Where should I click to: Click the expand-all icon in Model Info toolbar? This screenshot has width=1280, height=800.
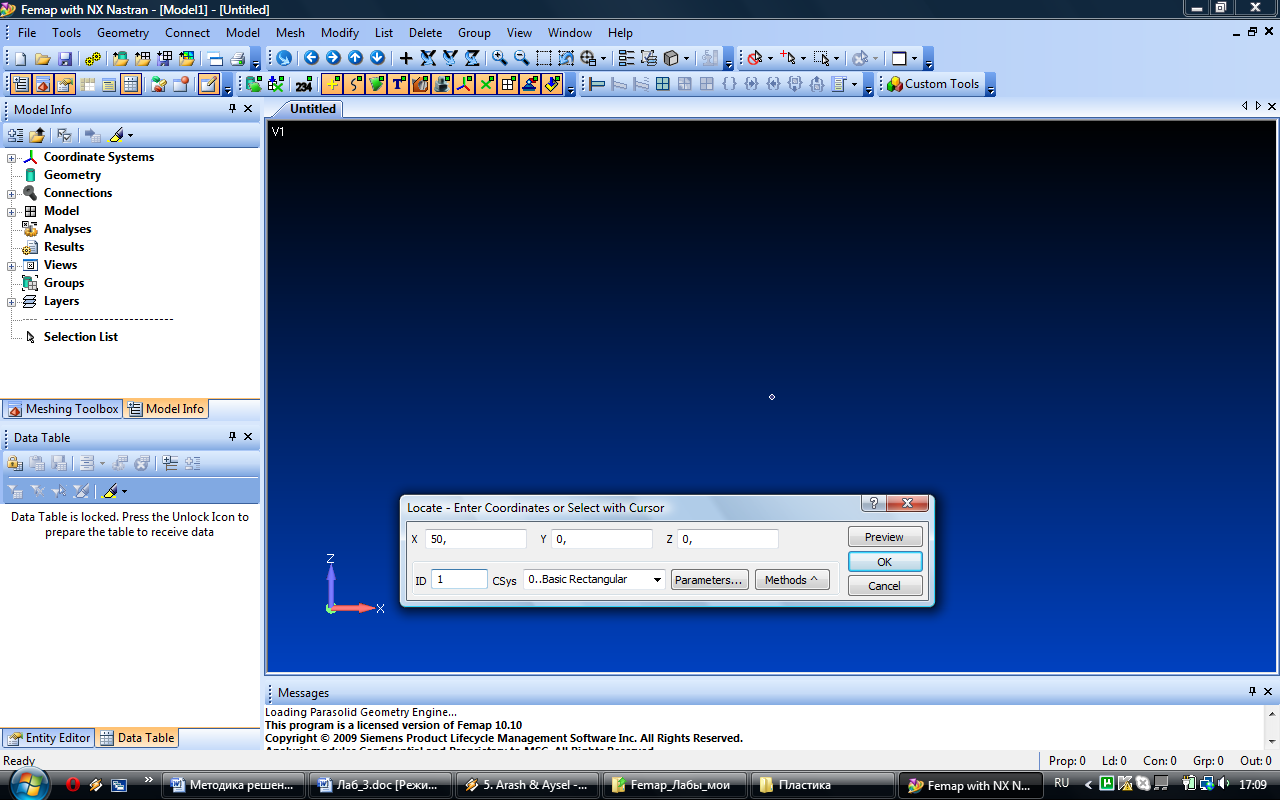[x=15, y=134]
